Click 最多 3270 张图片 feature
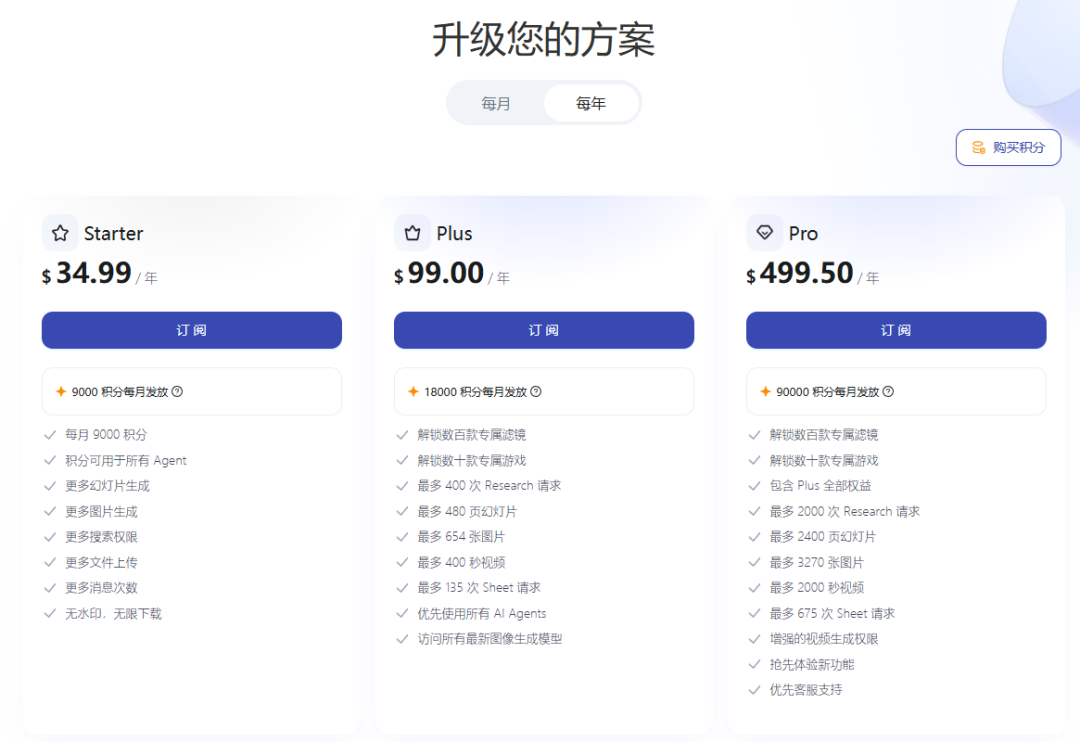This screenshot has height=742, width=1080. click(x=816, y=562)
